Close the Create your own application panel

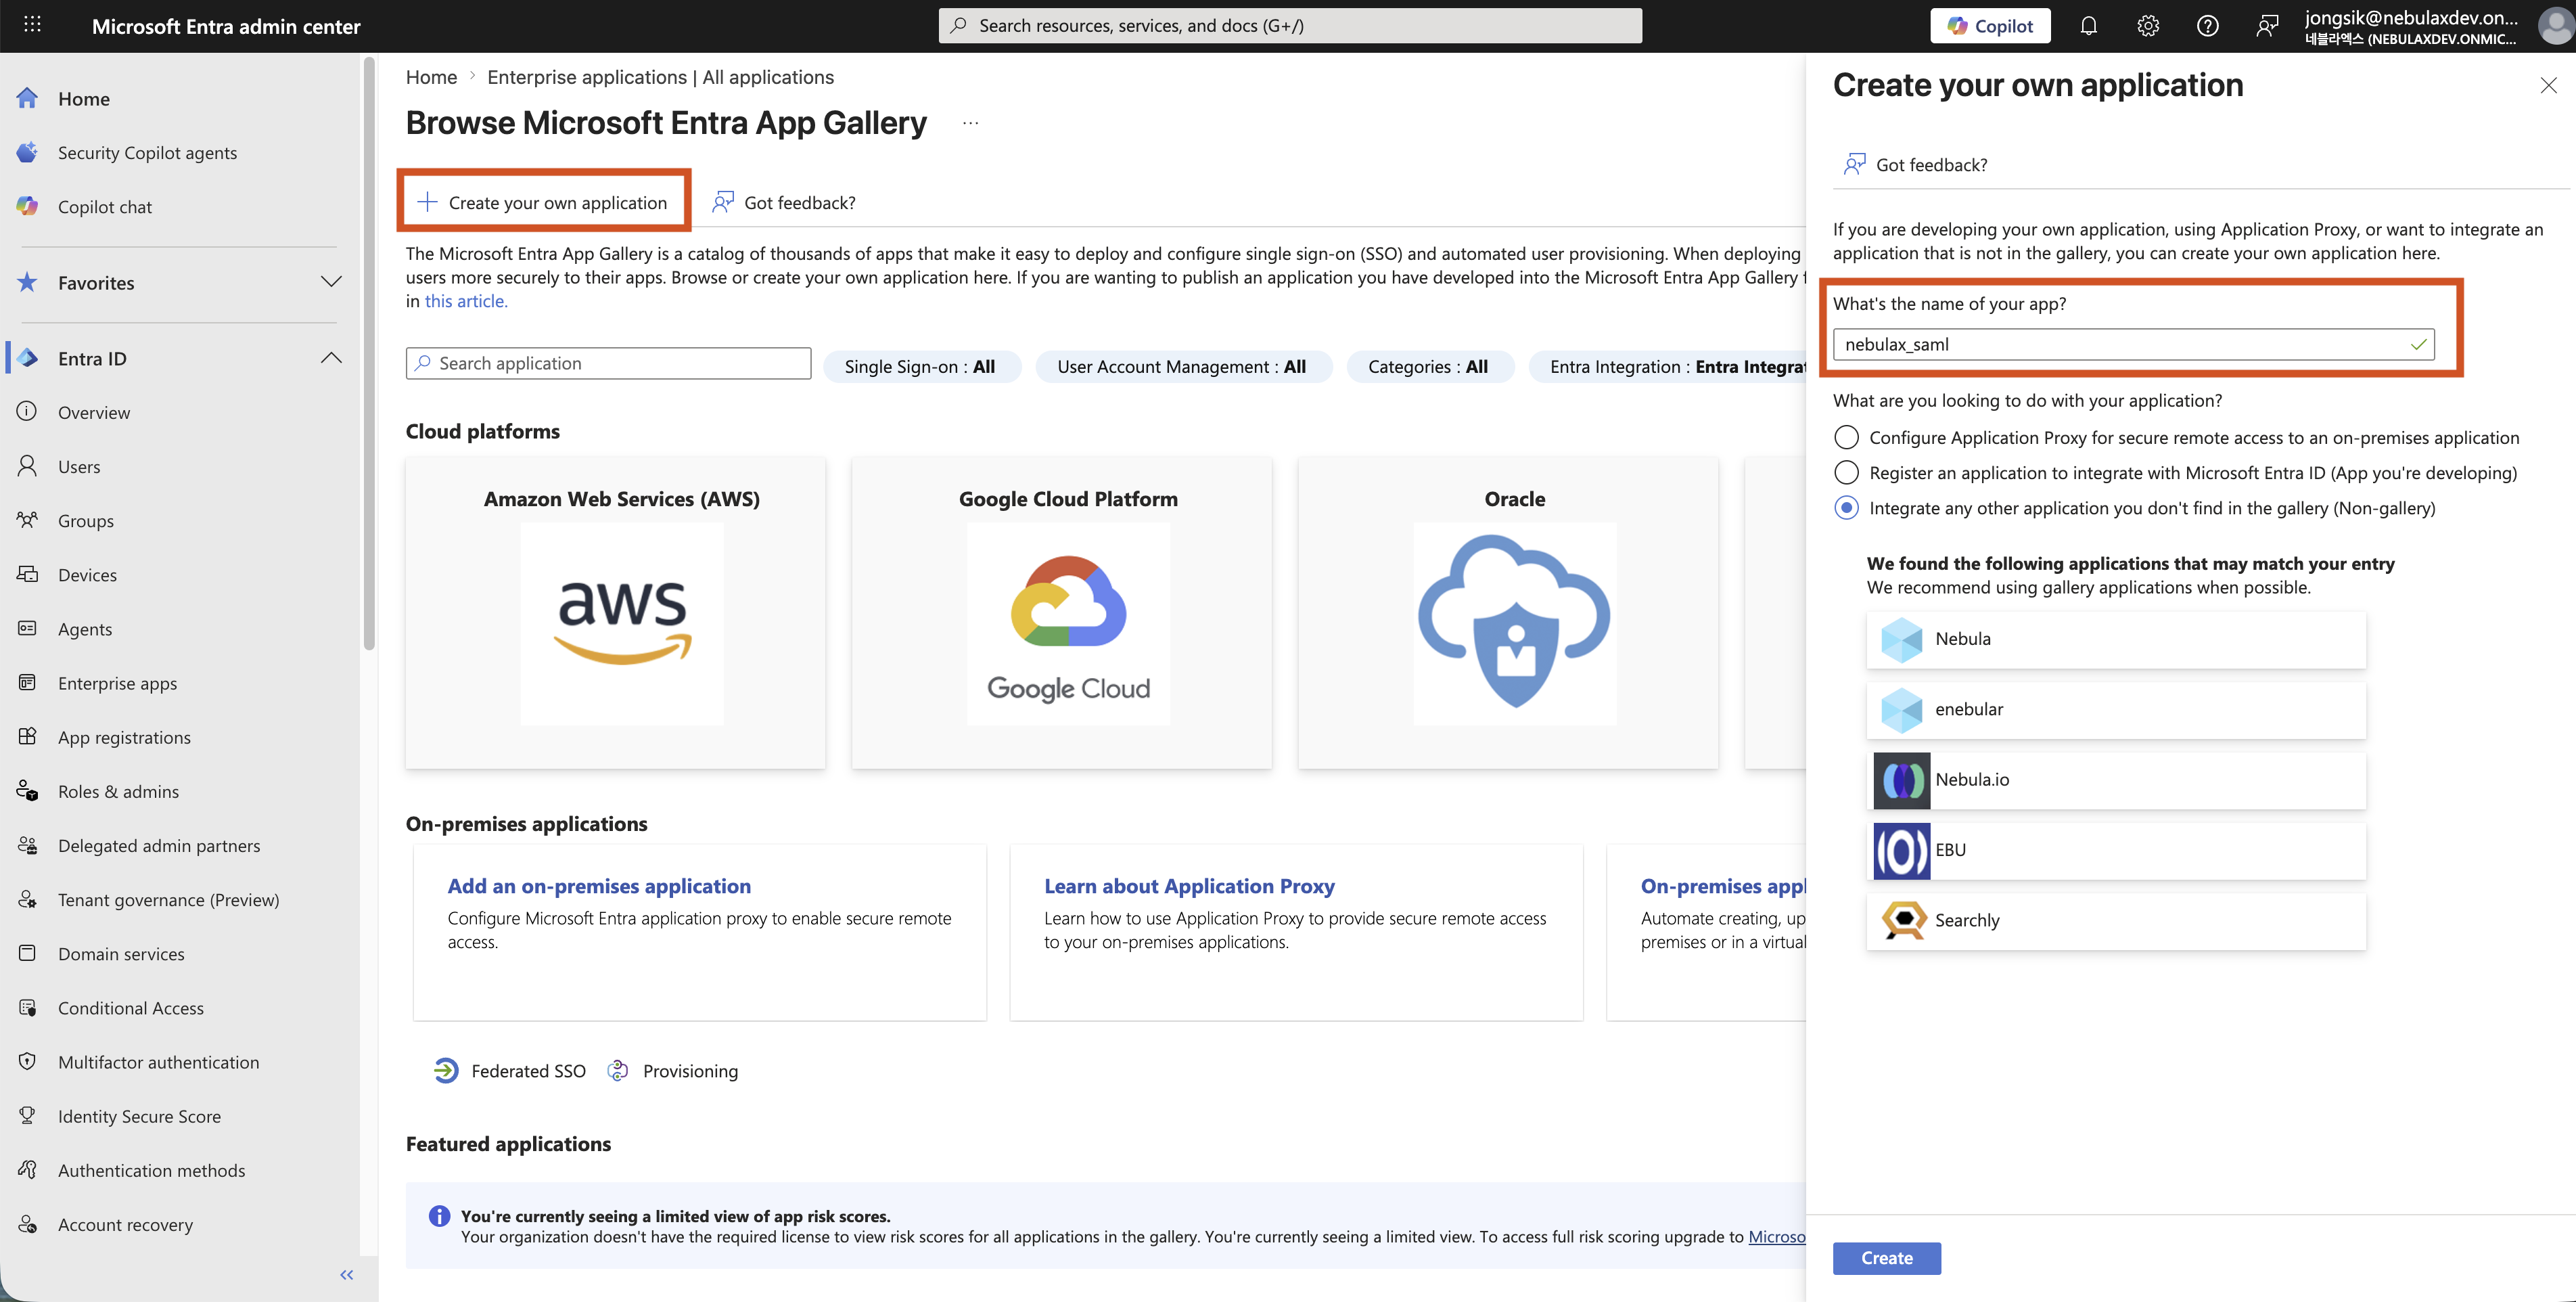(x=2548, y=85)
